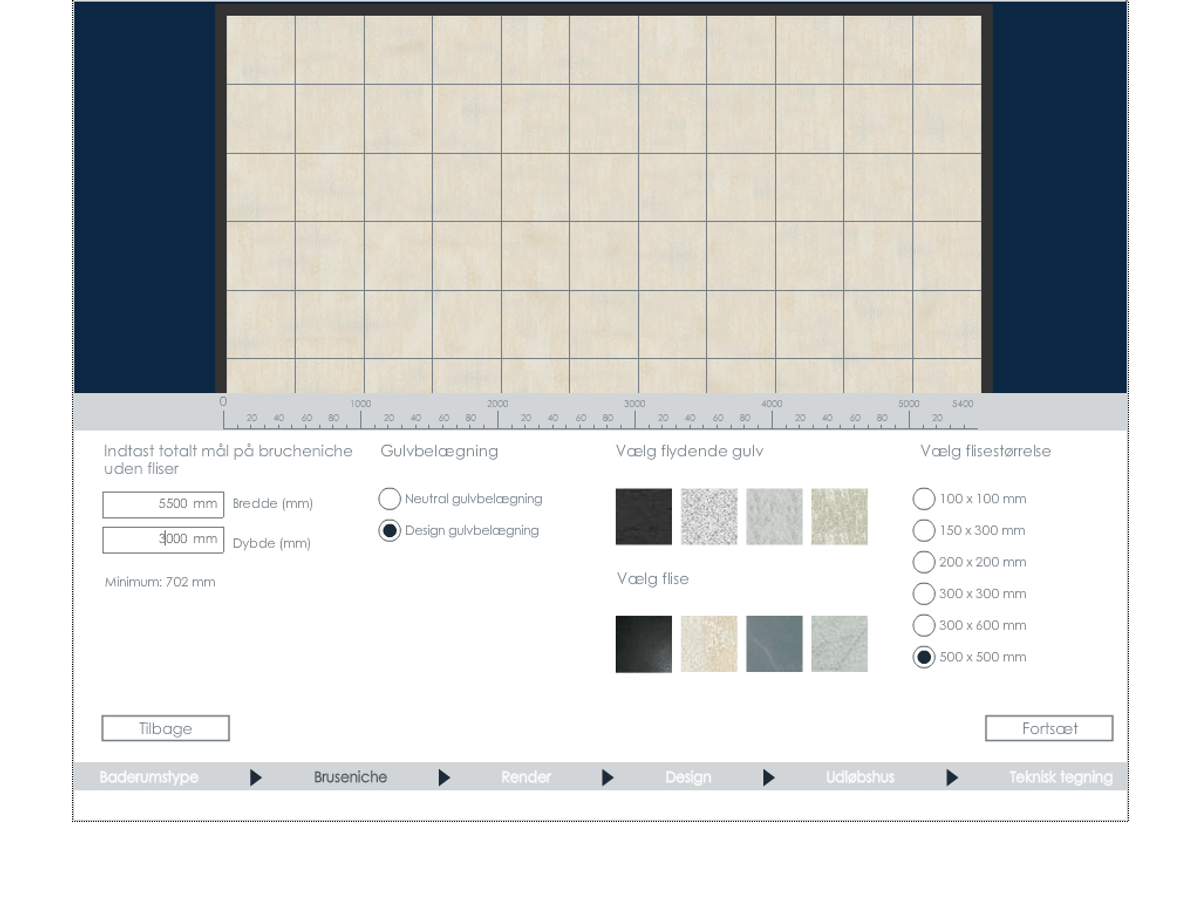Go to the Render step
This screenshot has height=900, width=1200.
(x=526, y=777)
